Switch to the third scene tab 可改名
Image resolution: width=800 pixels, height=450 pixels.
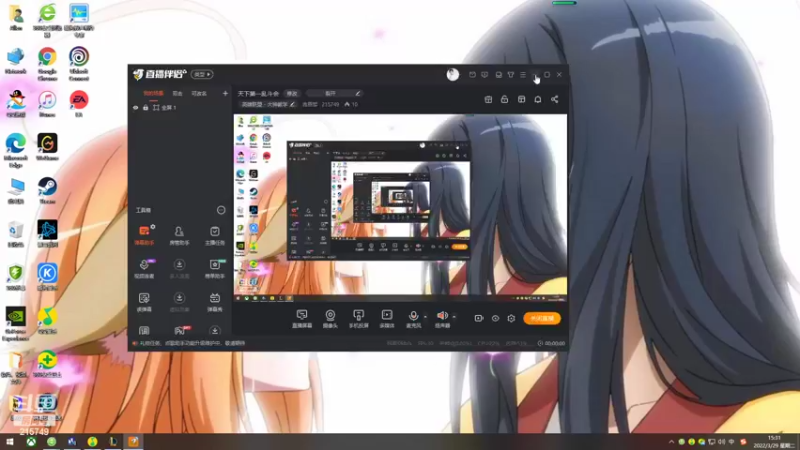click(x=199, y=93)
